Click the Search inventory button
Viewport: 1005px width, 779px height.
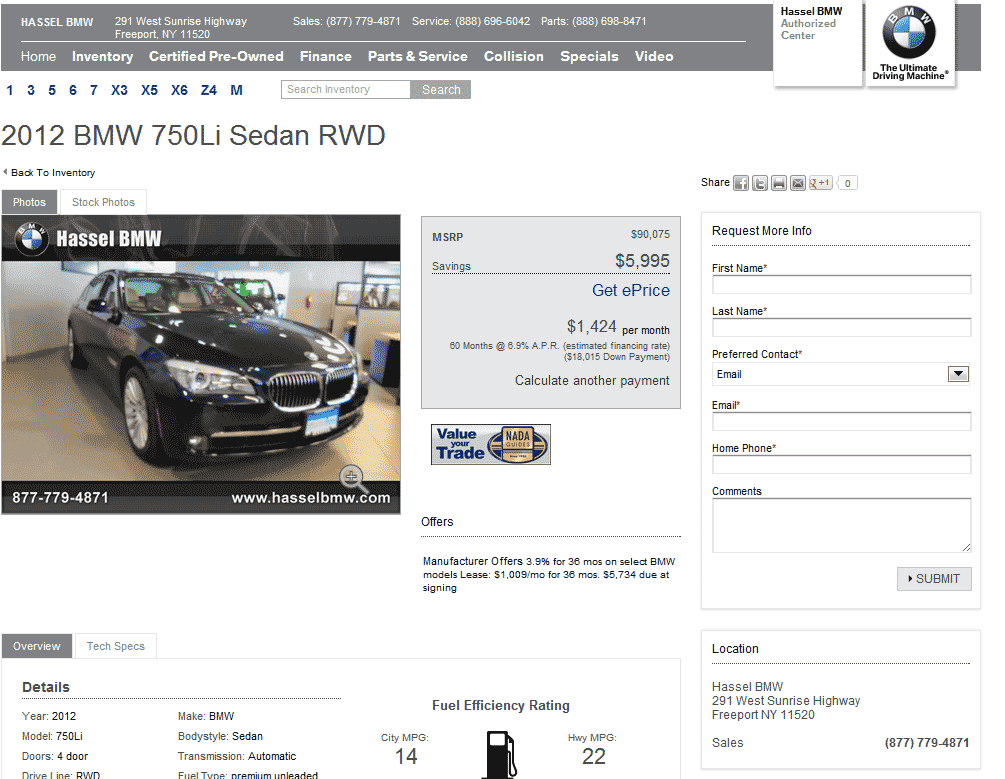(441, 90)
